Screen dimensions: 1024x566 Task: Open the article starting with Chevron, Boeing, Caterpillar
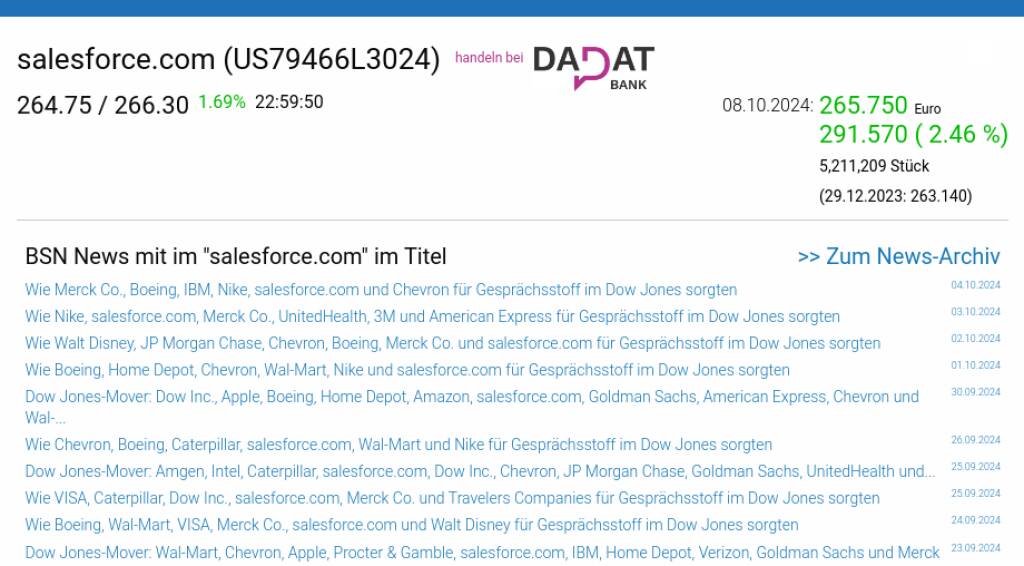tap(398, 444)
